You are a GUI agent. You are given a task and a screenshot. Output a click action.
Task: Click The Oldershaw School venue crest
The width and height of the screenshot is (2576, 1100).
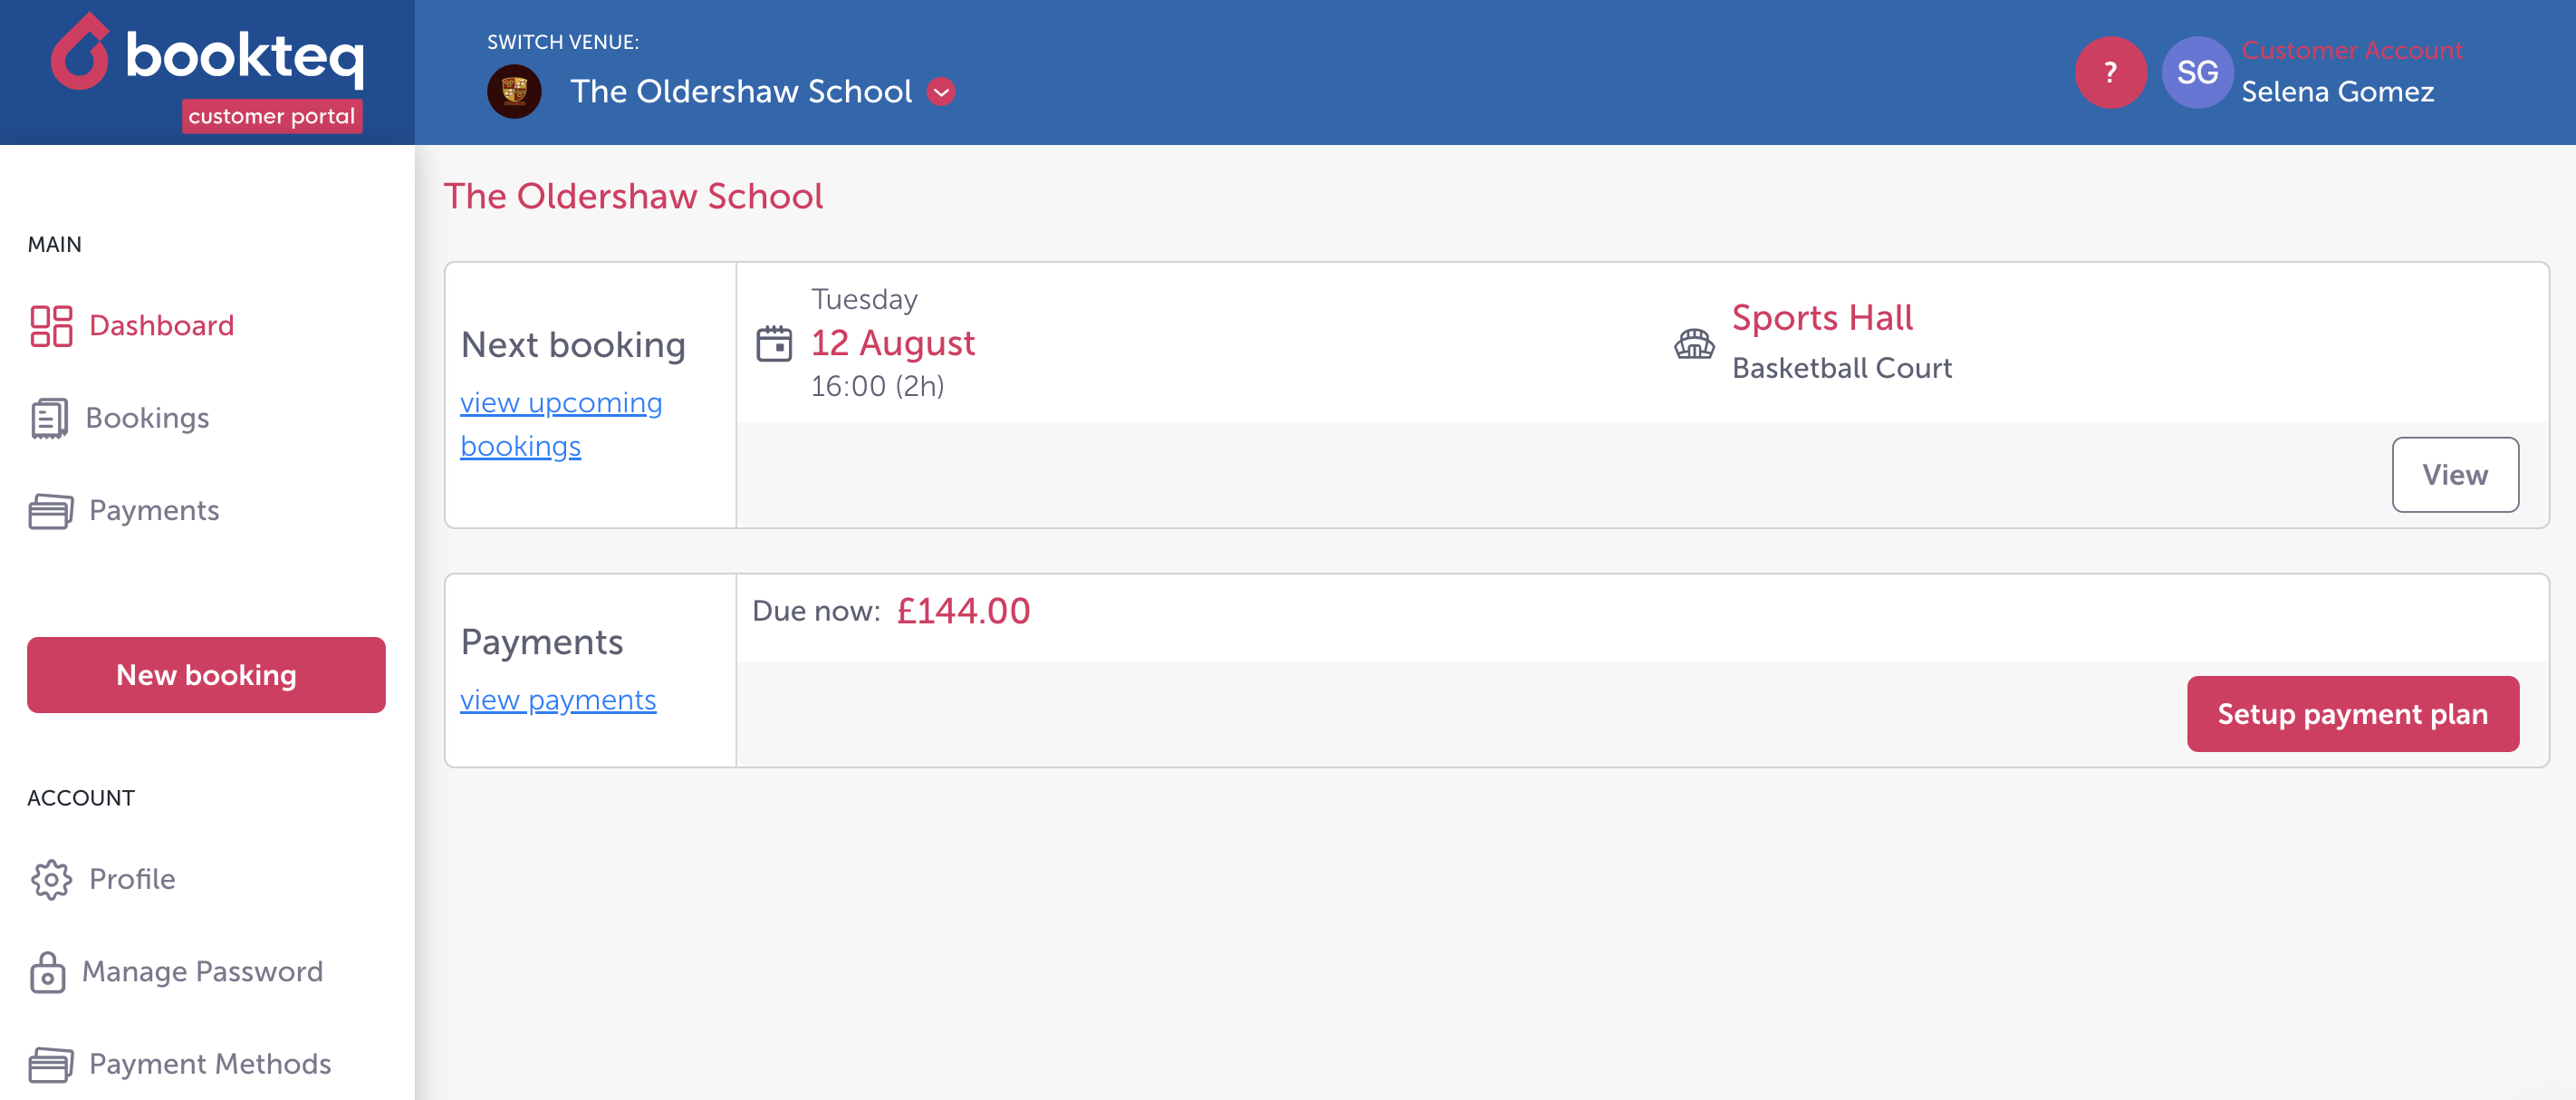(x=514, y=92)
